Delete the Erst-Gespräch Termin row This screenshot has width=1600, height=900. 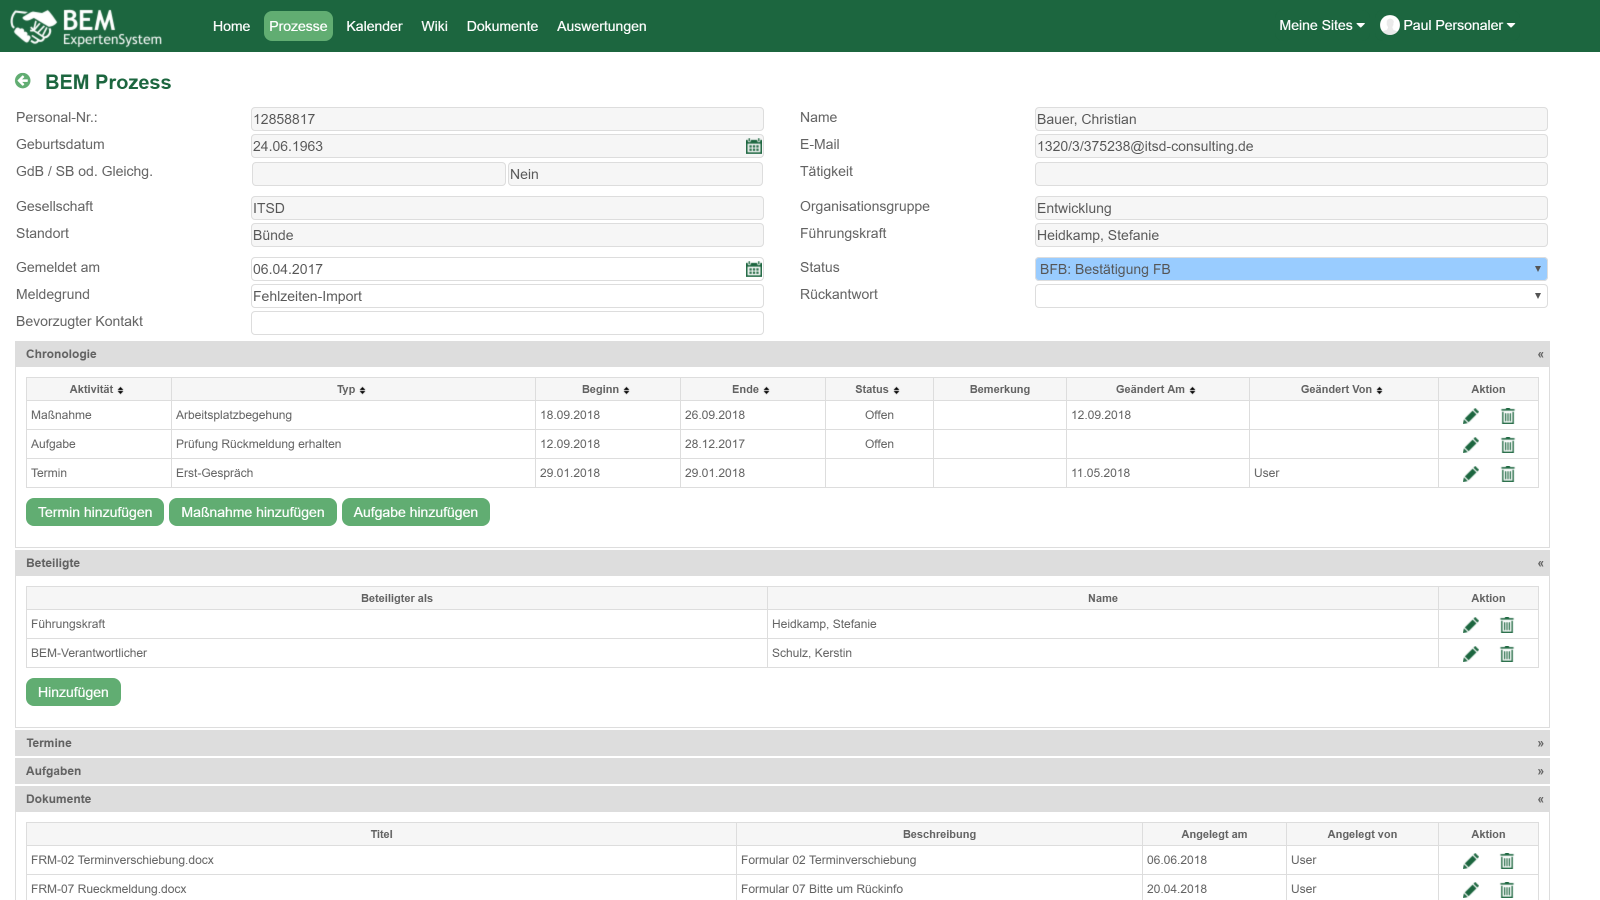click(x=1507, y=474)
